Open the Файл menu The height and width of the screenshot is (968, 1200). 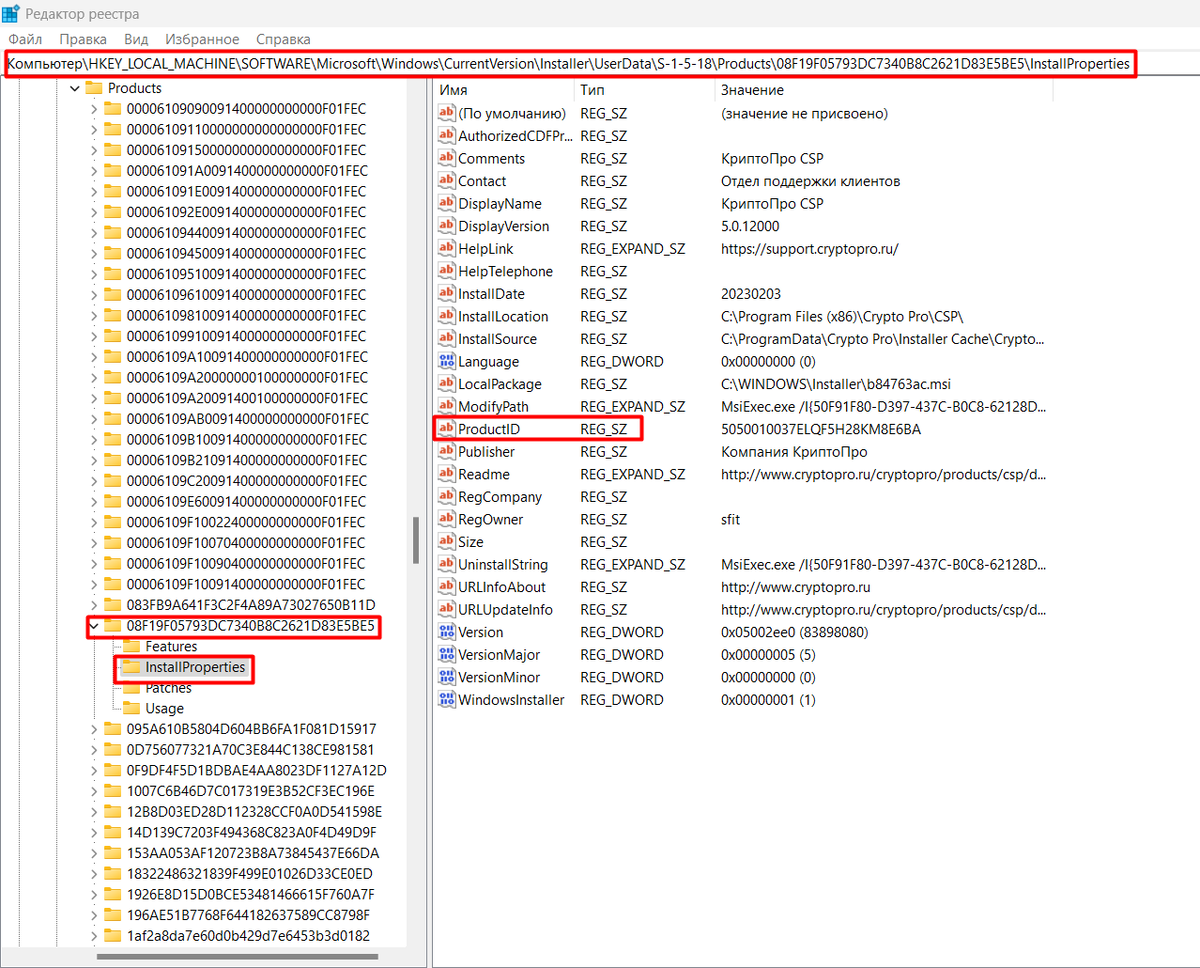click(x=25, y=39)
